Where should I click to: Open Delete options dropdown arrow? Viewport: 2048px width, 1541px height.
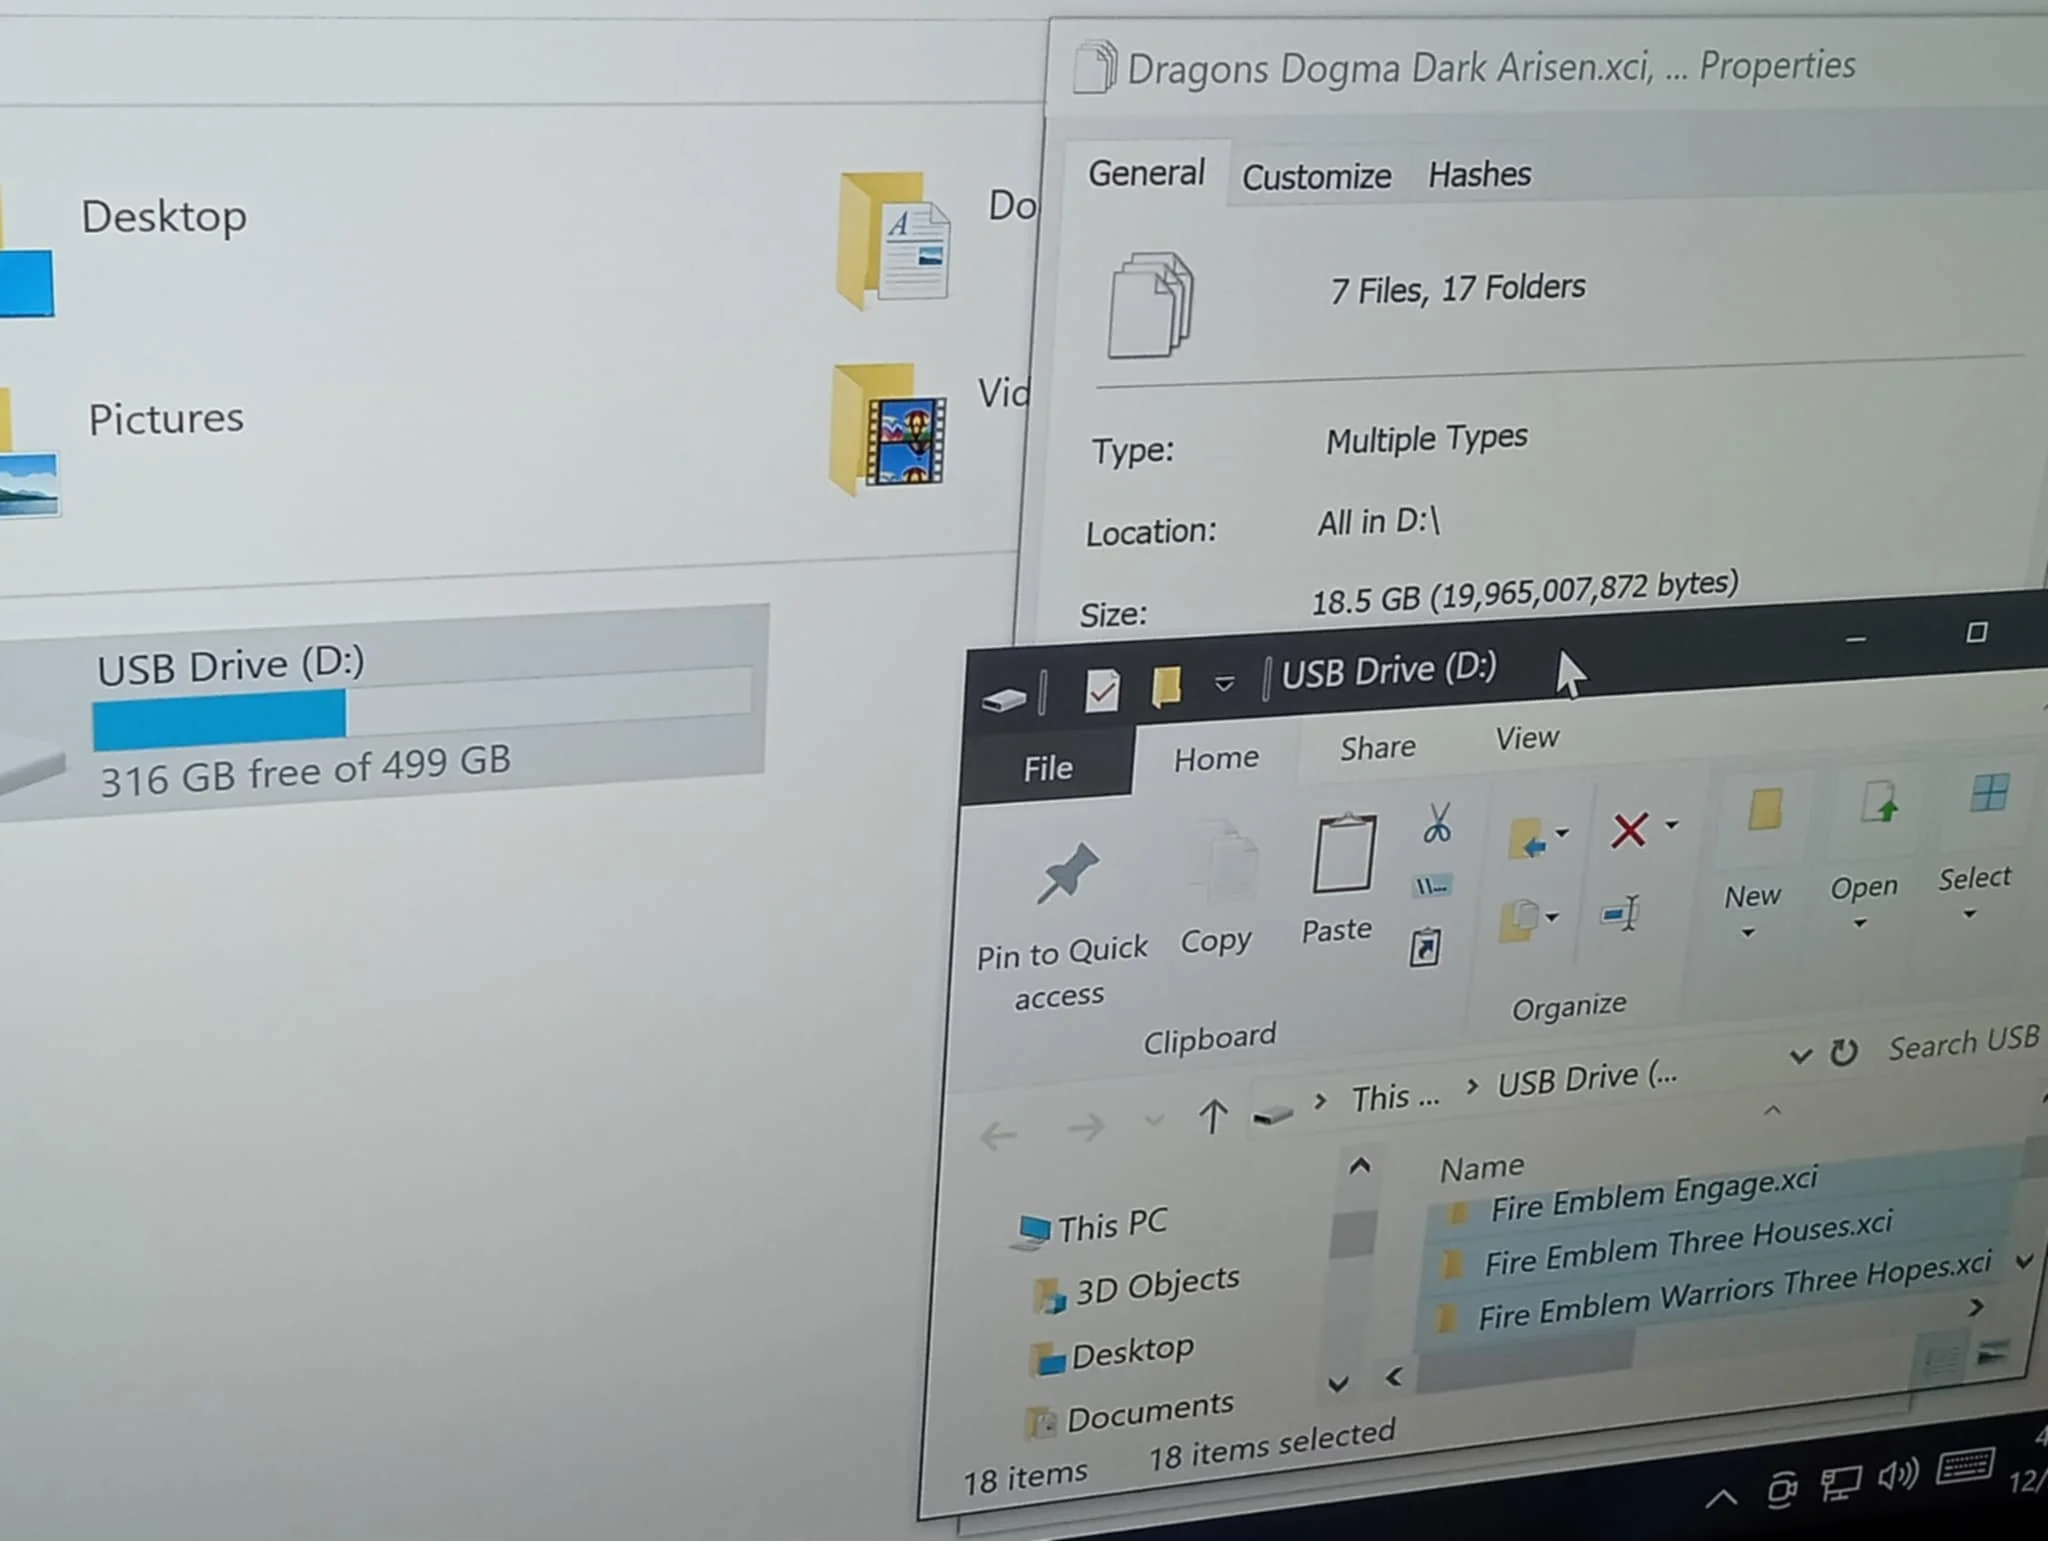coord(1672,826)
